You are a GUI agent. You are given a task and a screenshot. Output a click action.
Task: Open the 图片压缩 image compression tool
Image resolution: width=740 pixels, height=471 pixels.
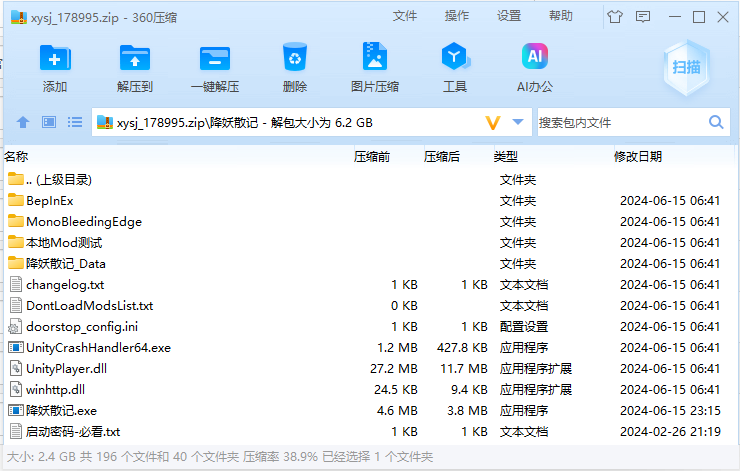[x=375, y=57]
